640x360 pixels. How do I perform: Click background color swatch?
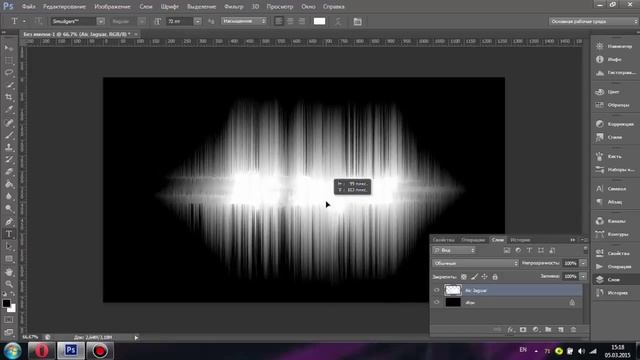point(12,309)
